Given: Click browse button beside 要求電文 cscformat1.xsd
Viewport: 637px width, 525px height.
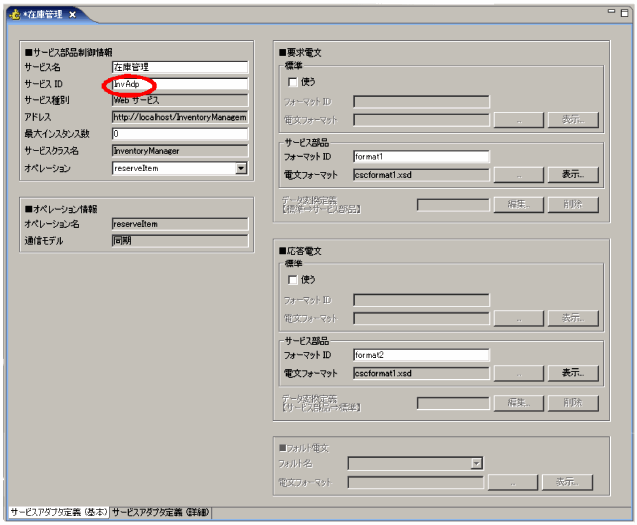Looking at the screenshot, I should [x=519, y=175].
